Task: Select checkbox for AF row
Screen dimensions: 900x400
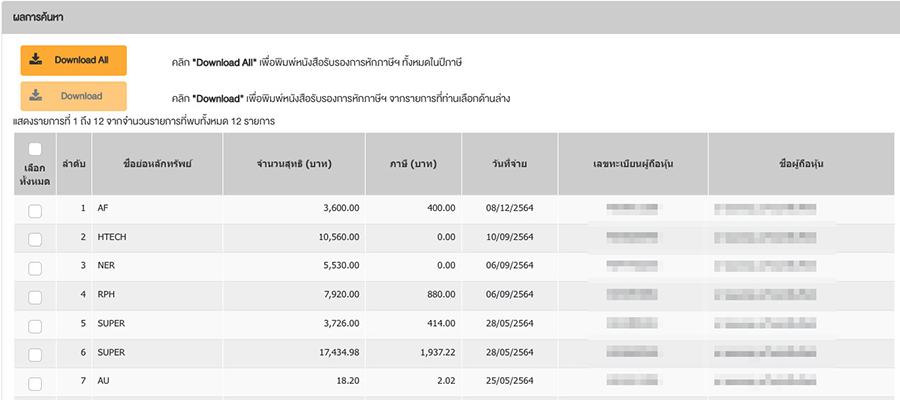Action: click(35, 210)
